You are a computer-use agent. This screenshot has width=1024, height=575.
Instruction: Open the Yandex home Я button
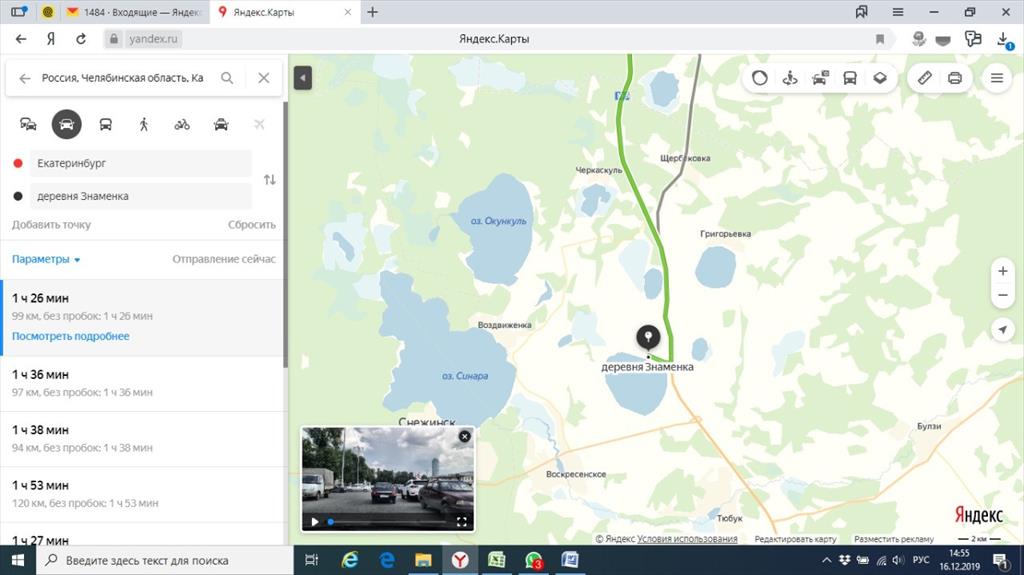point(51,39)
